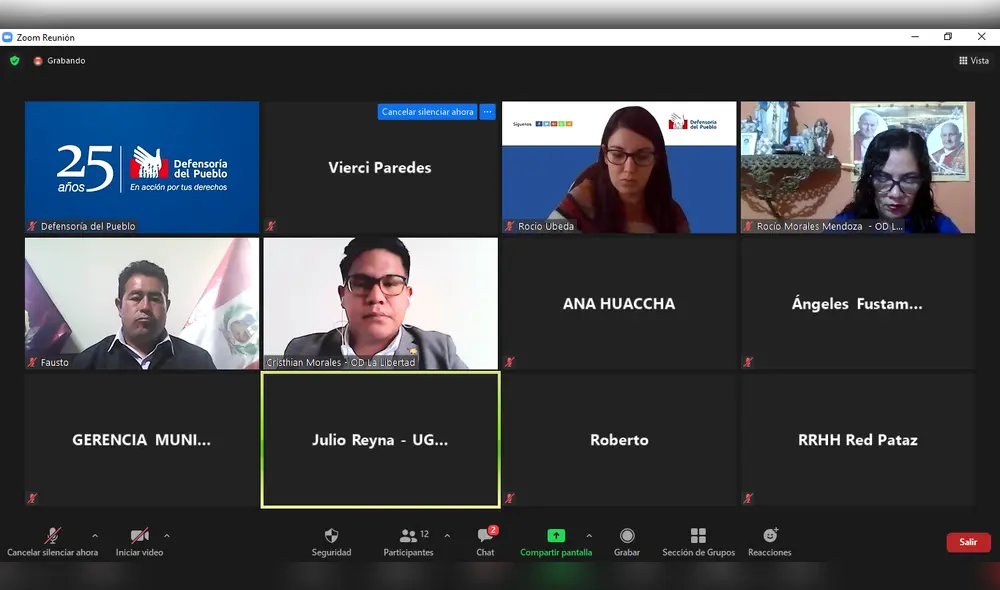Click the muted mic indicator on Fausto's tile
1000x590 pixels.
(33, 364)
